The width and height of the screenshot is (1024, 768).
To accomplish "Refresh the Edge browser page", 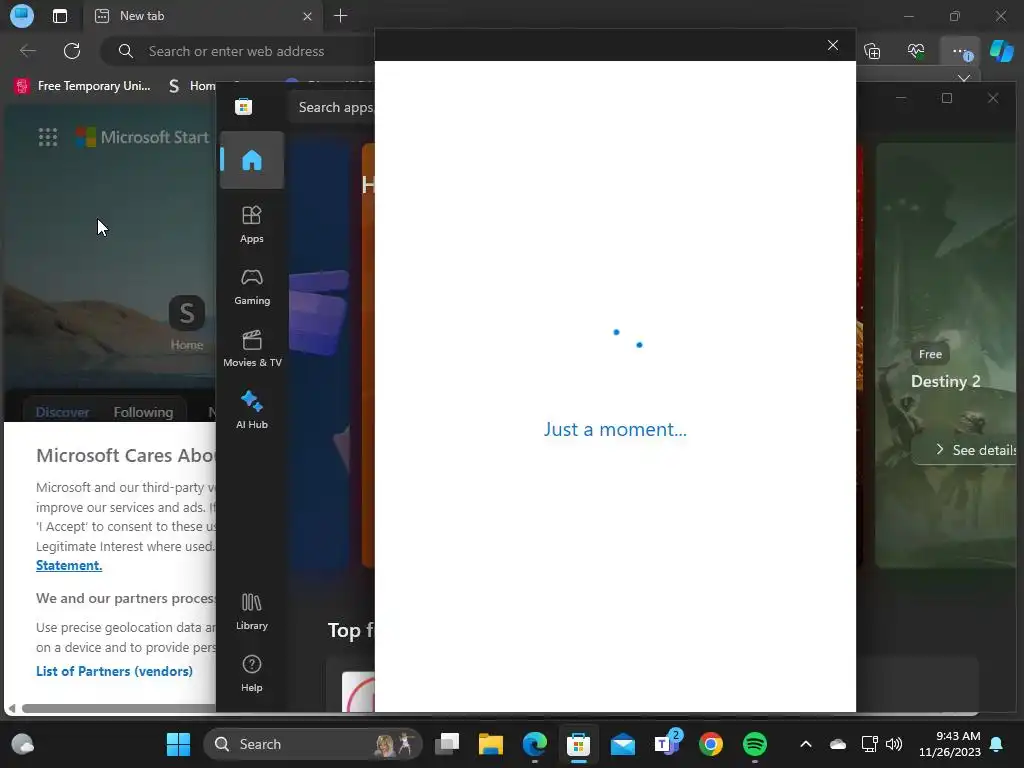I will point(72,51).
